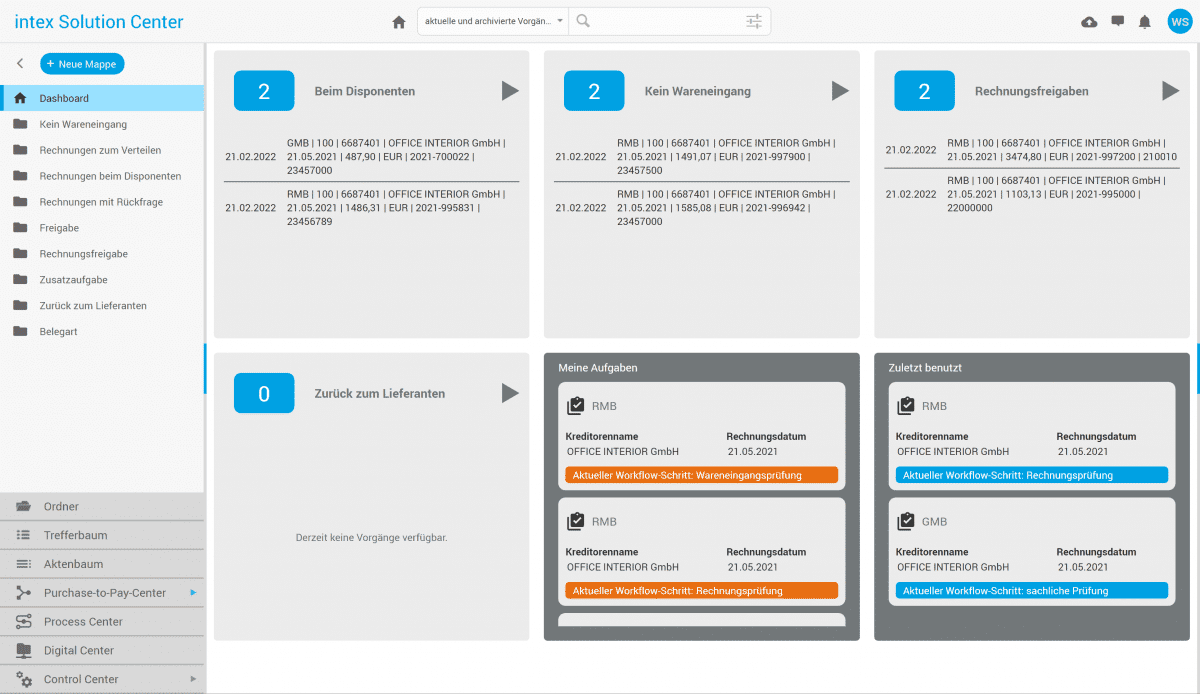The width and height of the screenshot is (1200, 694).
Task: Open the cloud upload icon
Action: [x=1089, y=22]
